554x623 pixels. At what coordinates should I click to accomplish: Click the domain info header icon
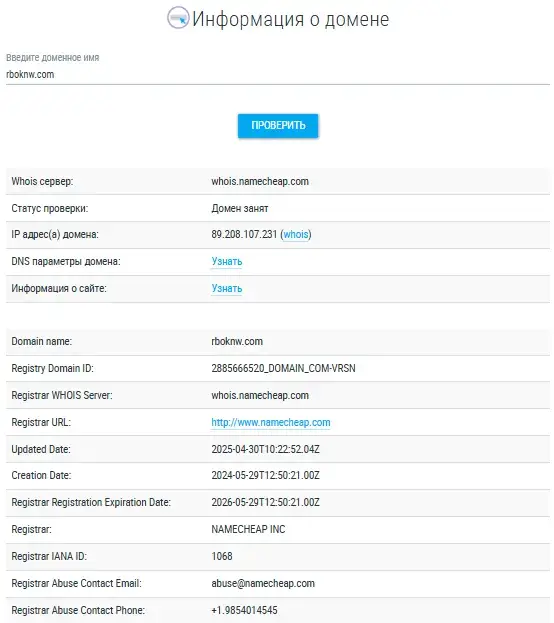click(178, 18)
